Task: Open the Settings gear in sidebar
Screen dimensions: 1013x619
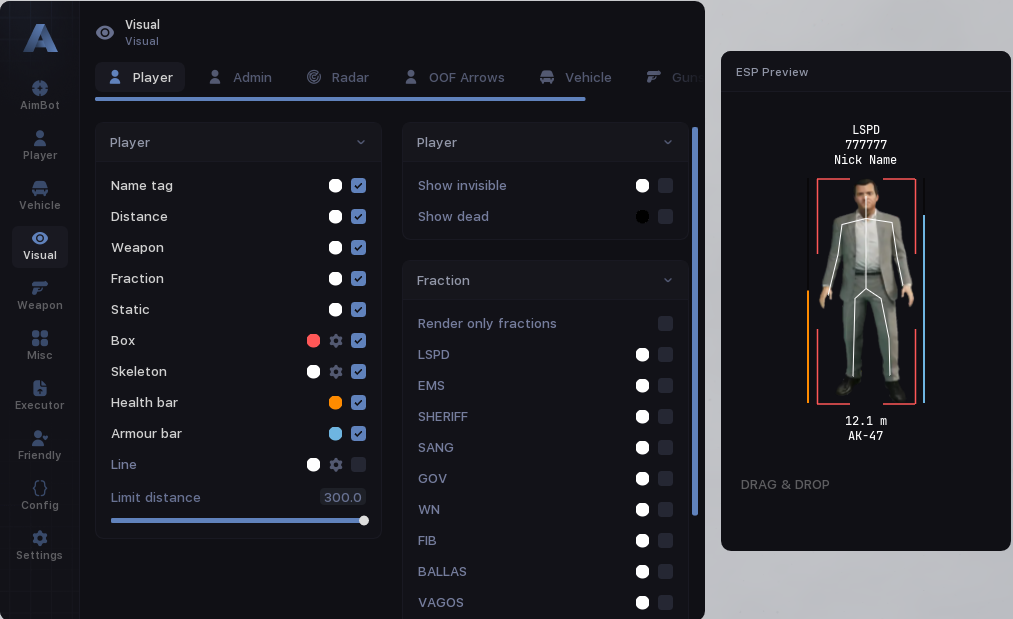Action: click(39, 538)
